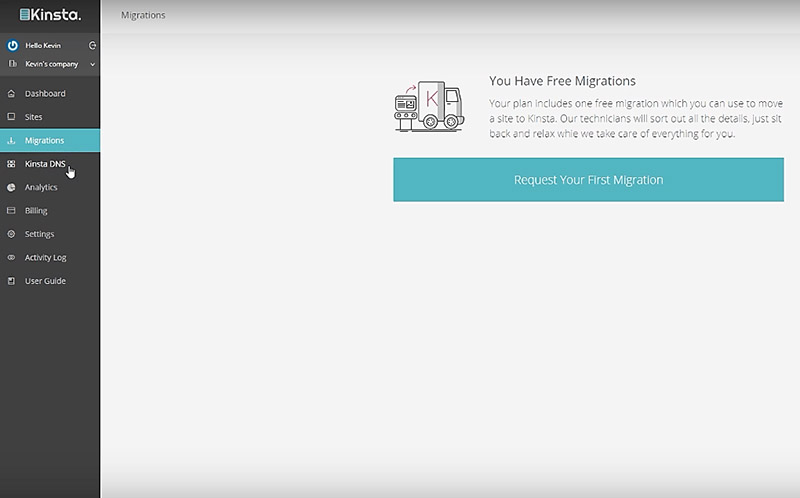Click the Analytics pie chart icon
Screen dimensions: 800x498
[11, 187]
